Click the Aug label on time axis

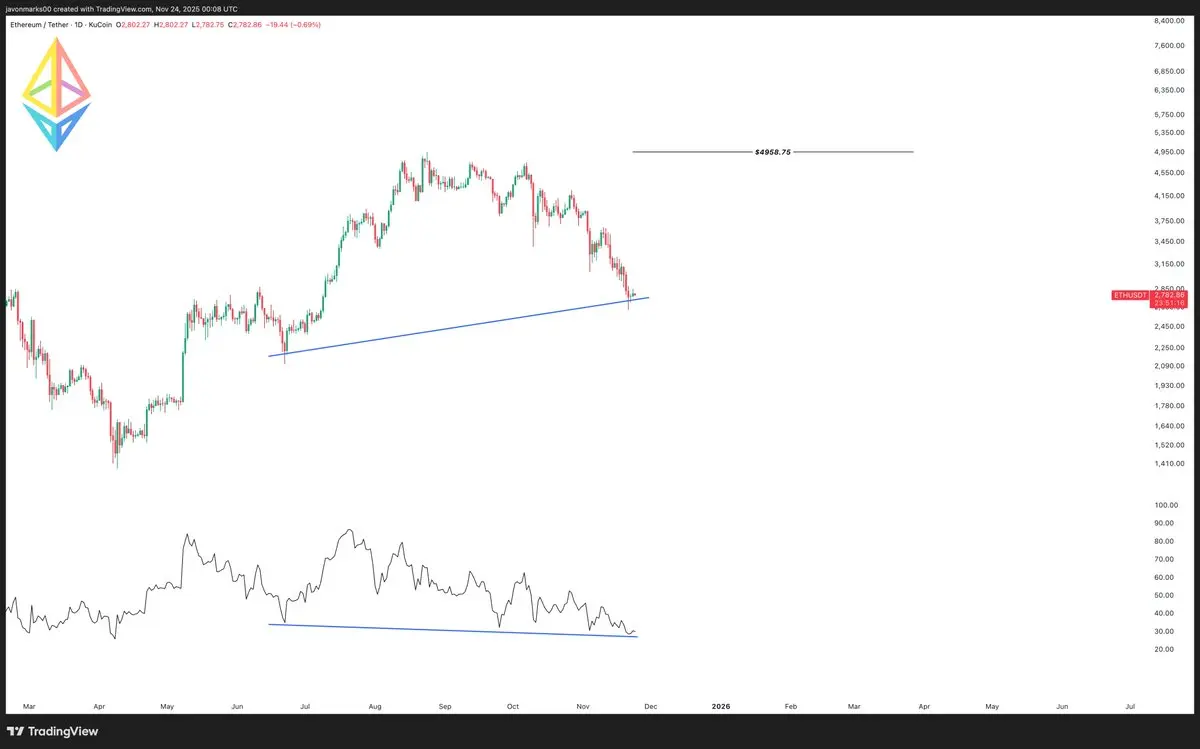click(375, 706)
